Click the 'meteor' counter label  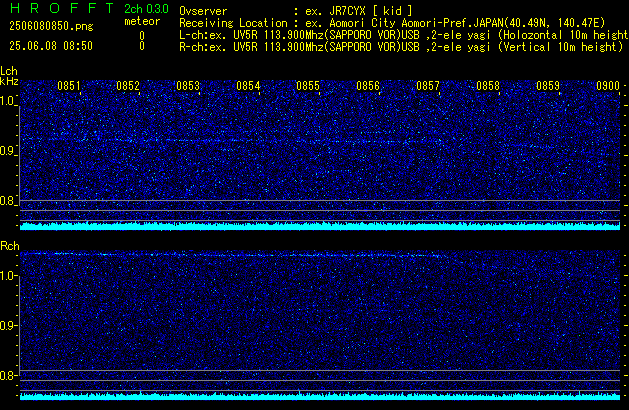click(x=142, y=21)
